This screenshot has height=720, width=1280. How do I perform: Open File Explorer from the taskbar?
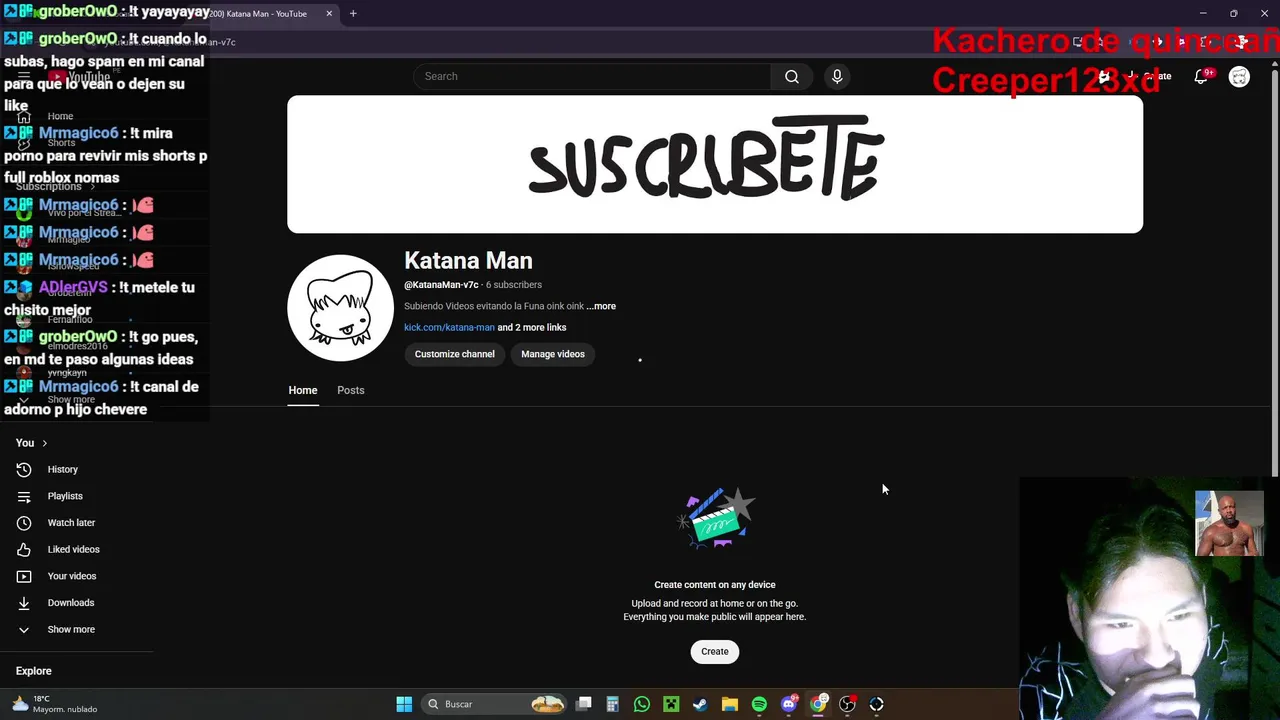tap(729, 704)
